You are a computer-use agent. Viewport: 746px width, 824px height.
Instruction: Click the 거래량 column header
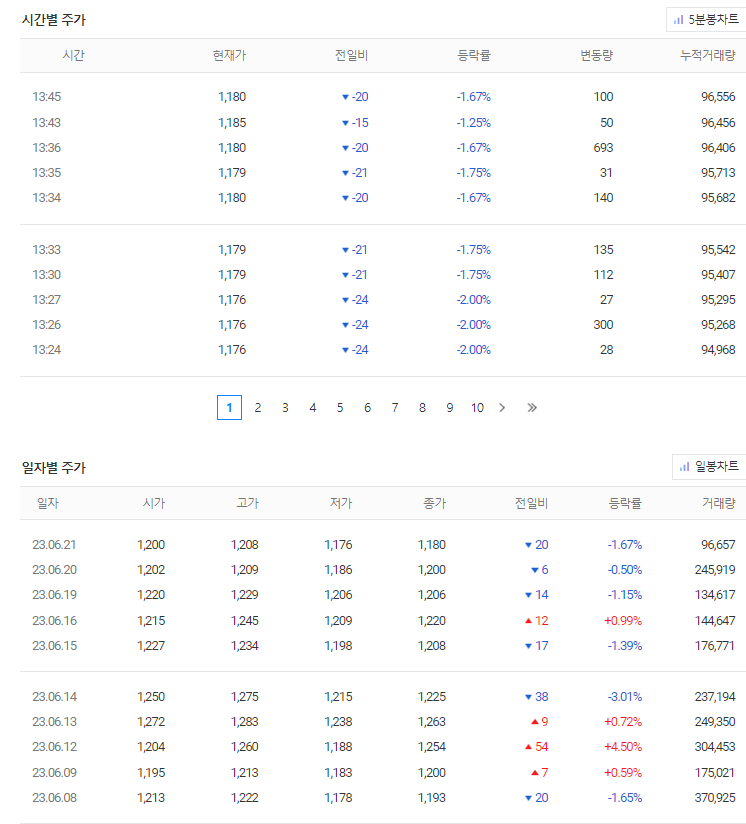tap(719, 503)
